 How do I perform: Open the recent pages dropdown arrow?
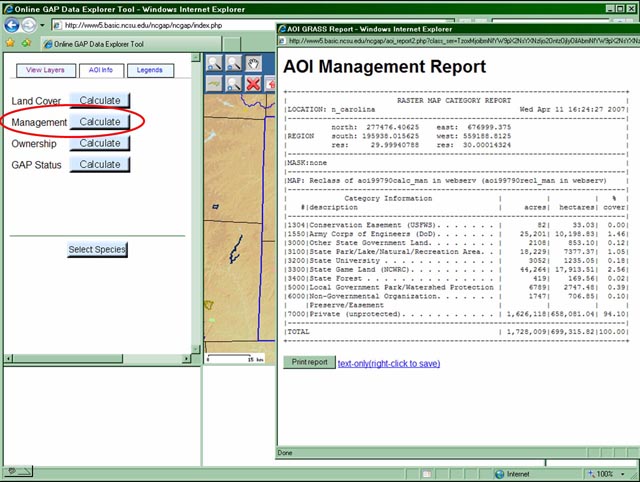coord(42,25)
